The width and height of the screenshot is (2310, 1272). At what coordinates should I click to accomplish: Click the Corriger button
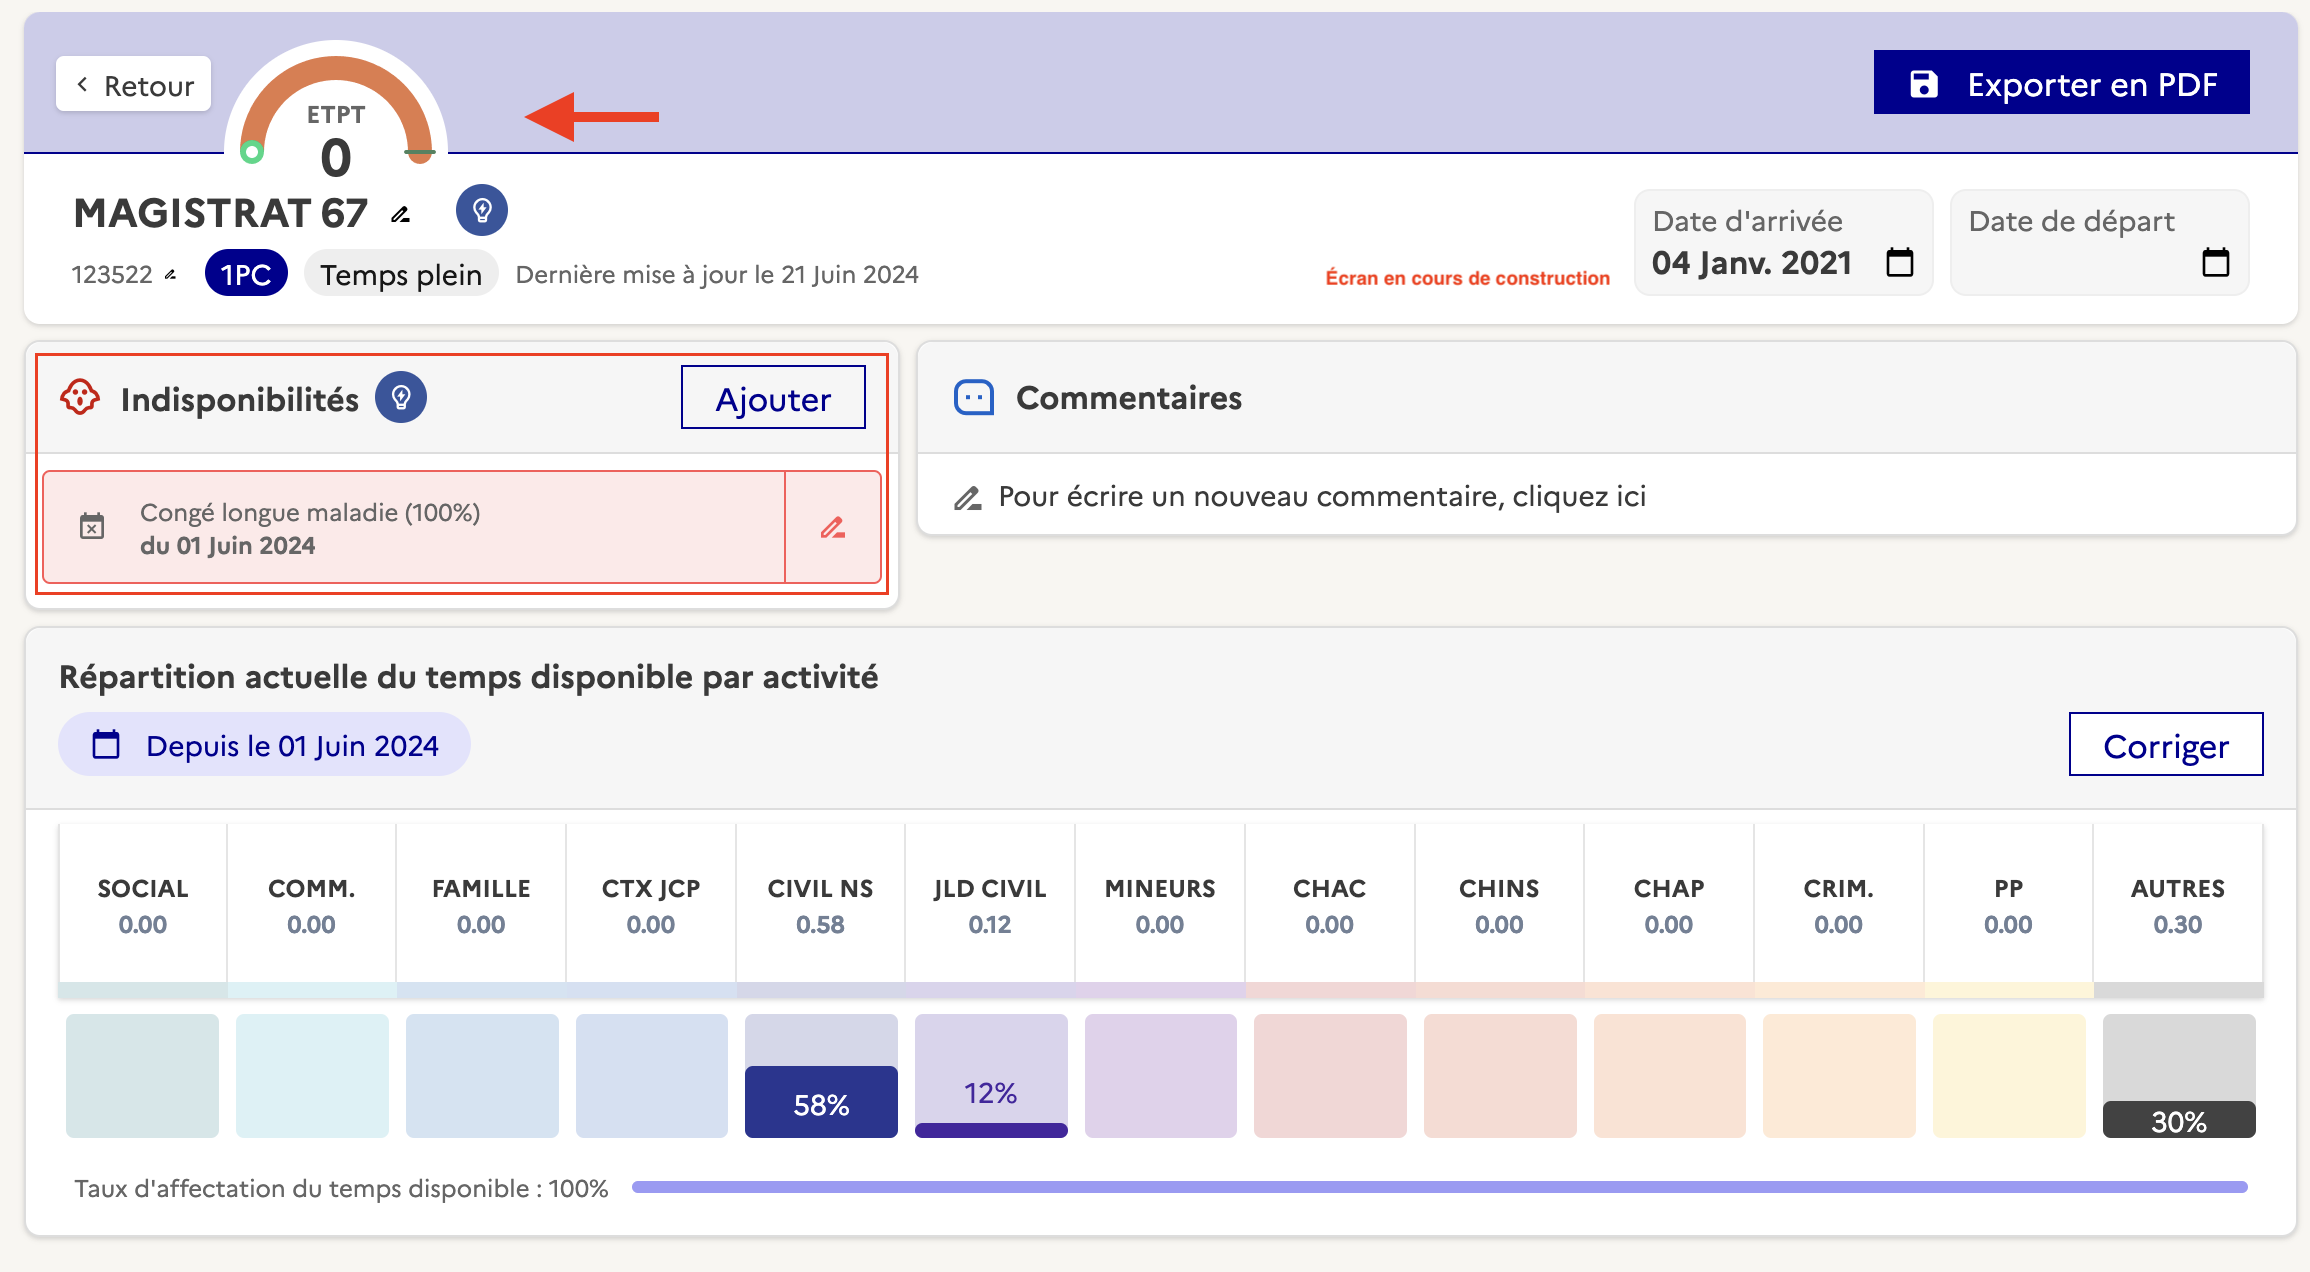(2165, 745)
